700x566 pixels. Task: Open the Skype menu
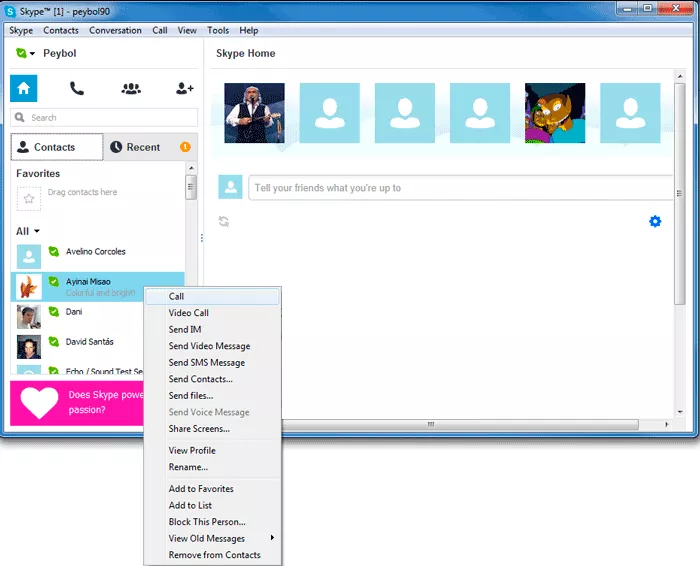click(21, 30)
